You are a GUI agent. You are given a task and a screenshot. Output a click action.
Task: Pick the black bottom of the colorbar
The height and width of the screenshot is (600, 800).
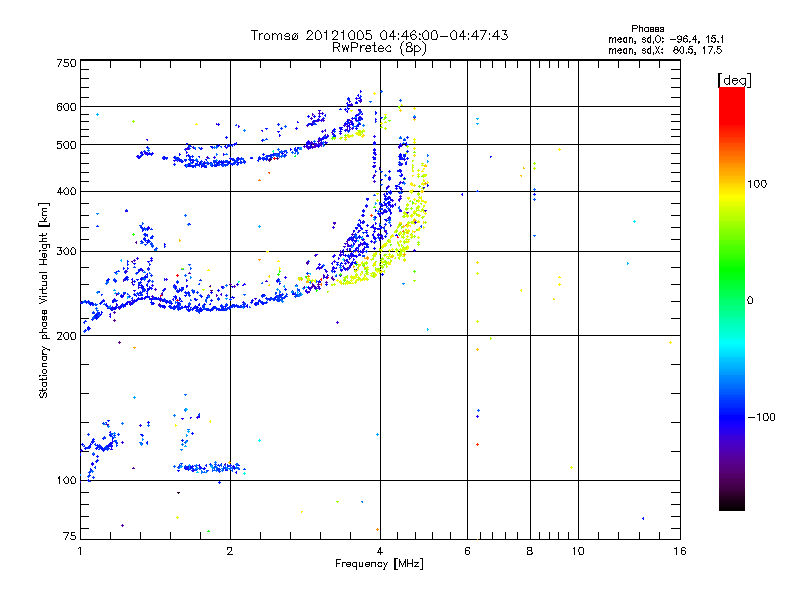[732, 504]
